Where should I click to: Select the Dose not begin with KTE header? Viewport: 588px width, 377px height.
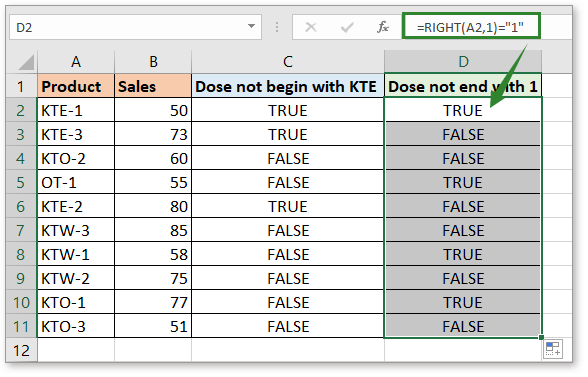[x=288, y=86]
